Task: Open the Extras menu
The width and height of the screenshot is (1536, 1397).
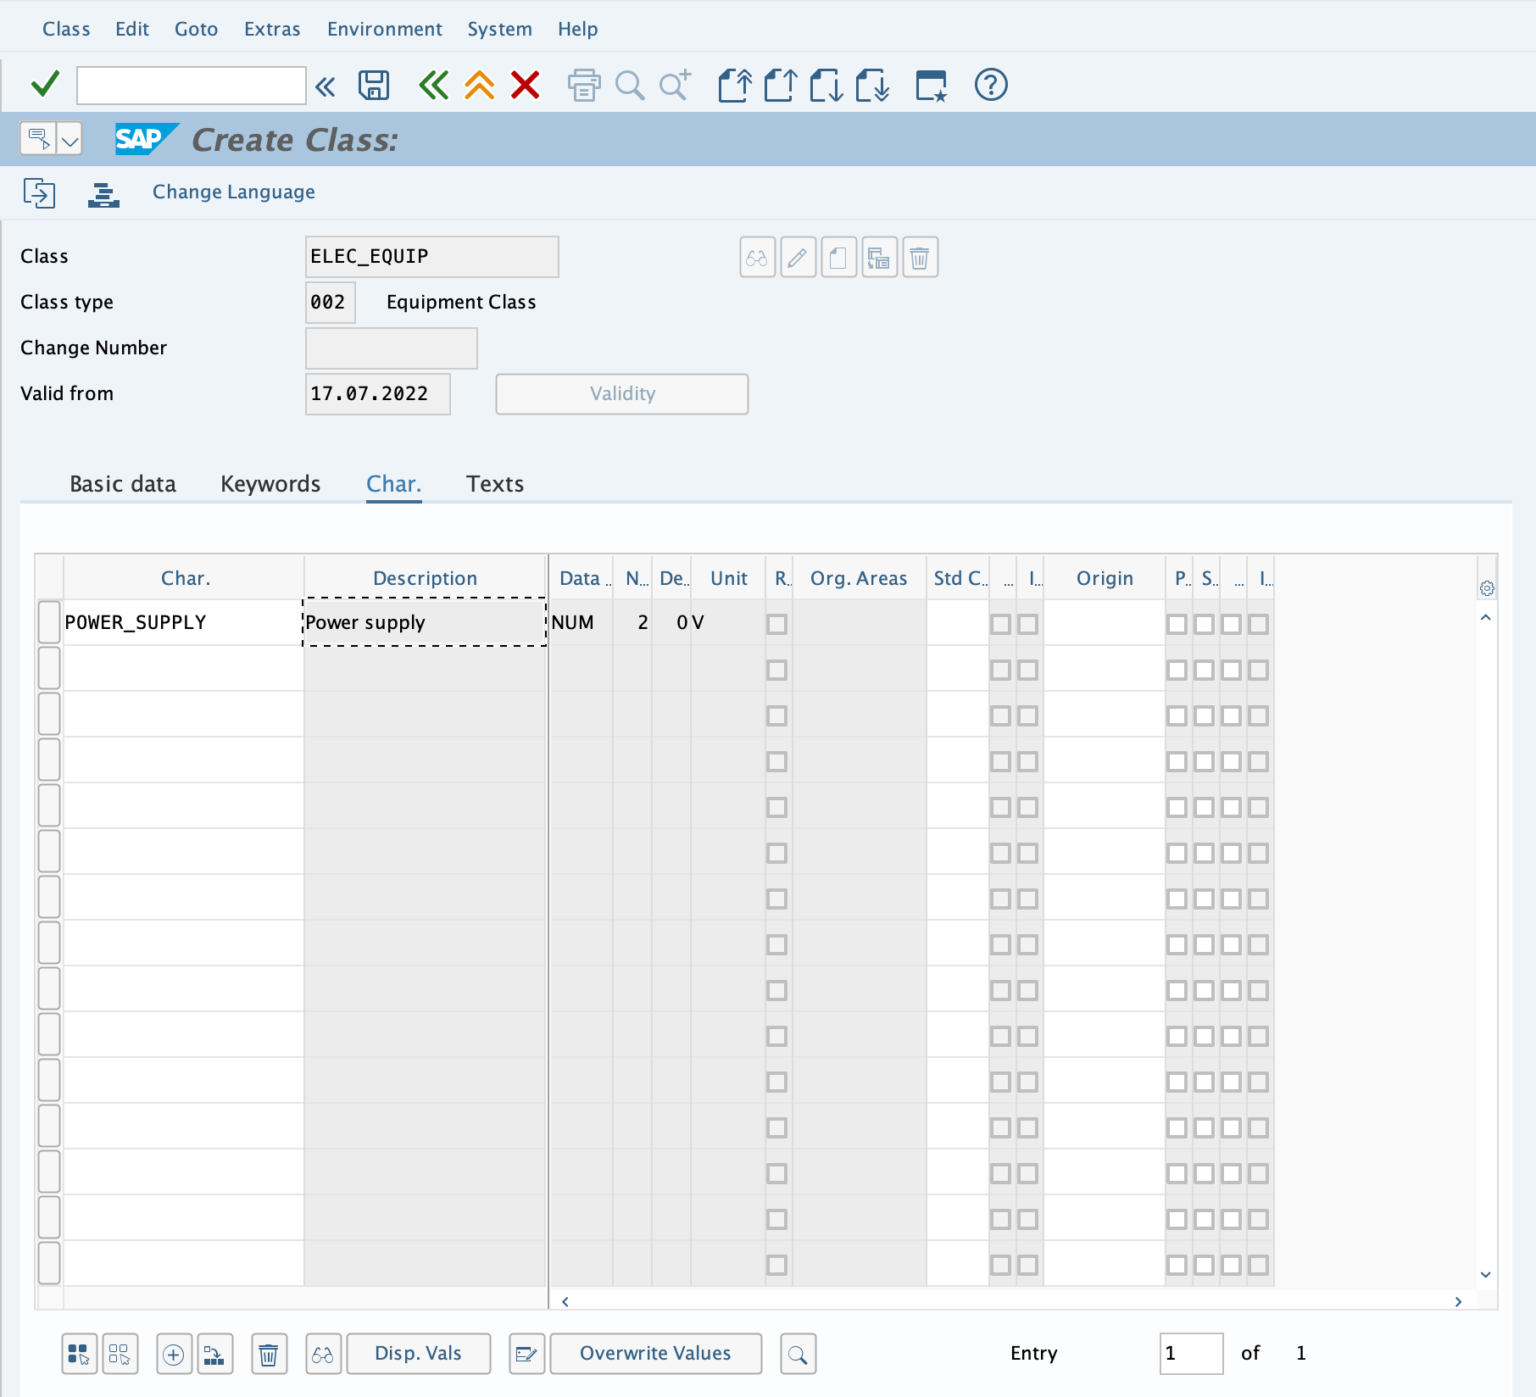Action: click(x=271, y=28)
